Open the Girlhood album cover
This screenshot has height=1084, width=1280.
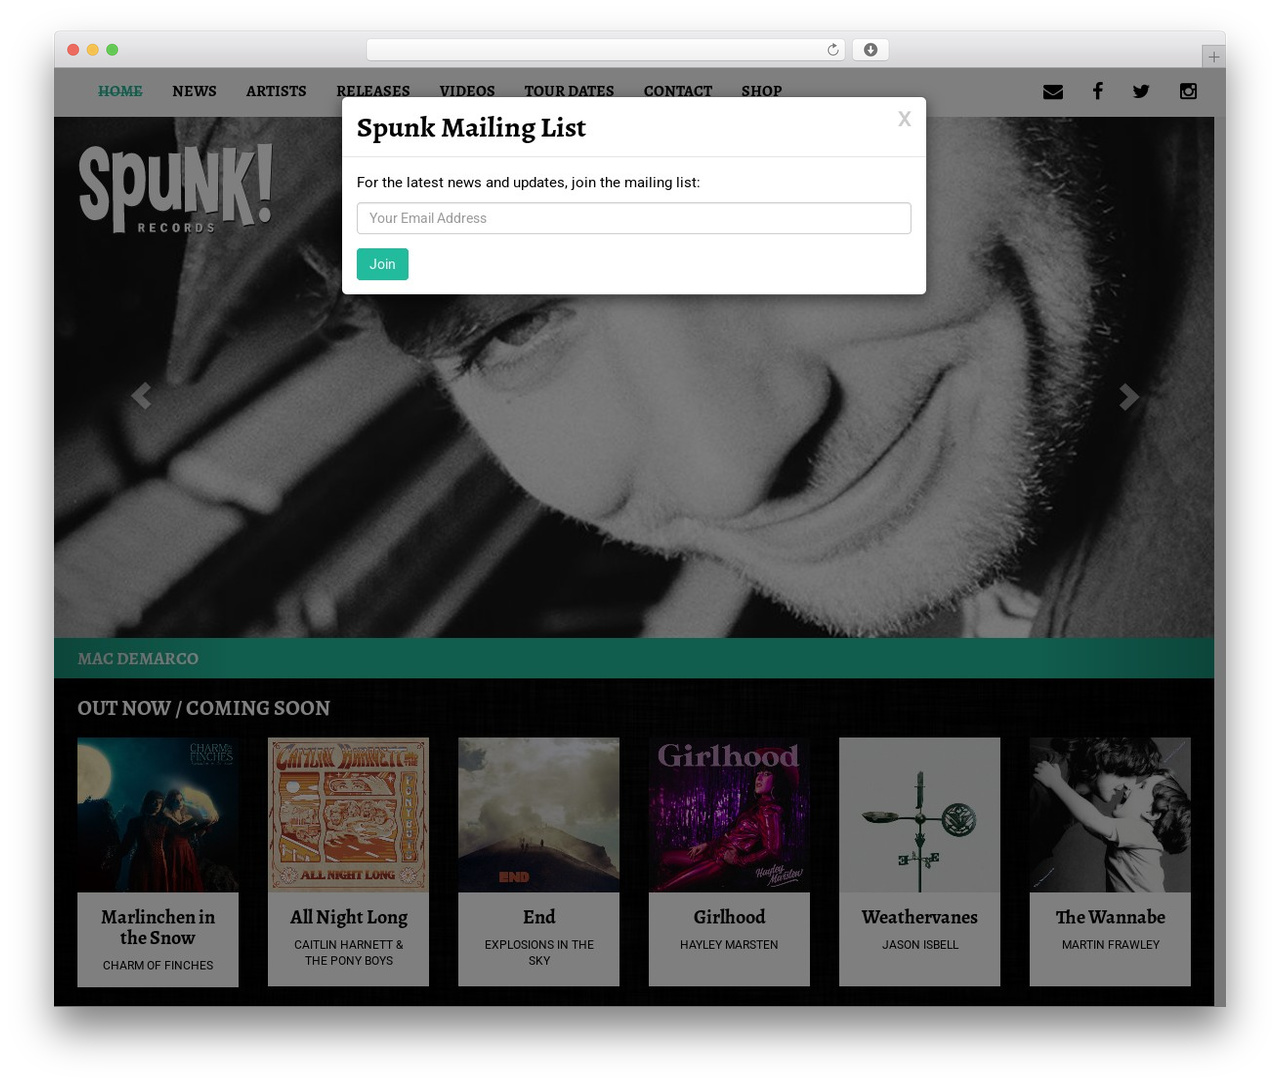tap(729, 815)
